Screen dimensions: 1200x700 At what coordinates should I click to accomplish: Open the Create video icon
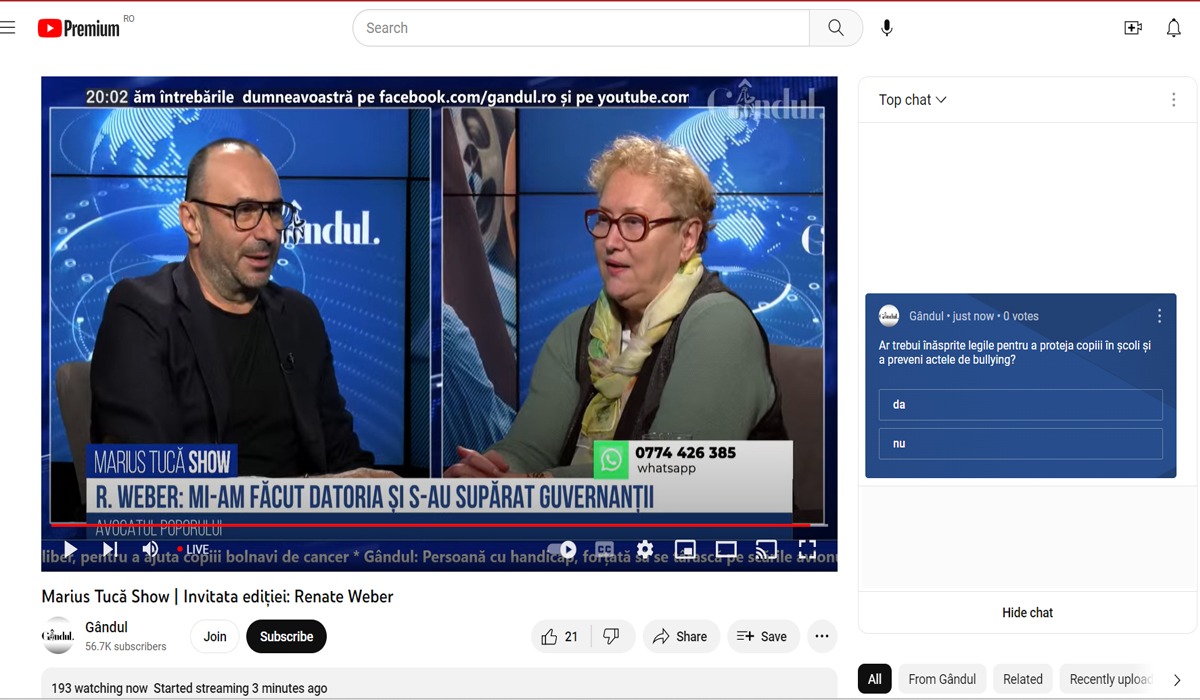pyautogui.click(x=1133, y=28)
